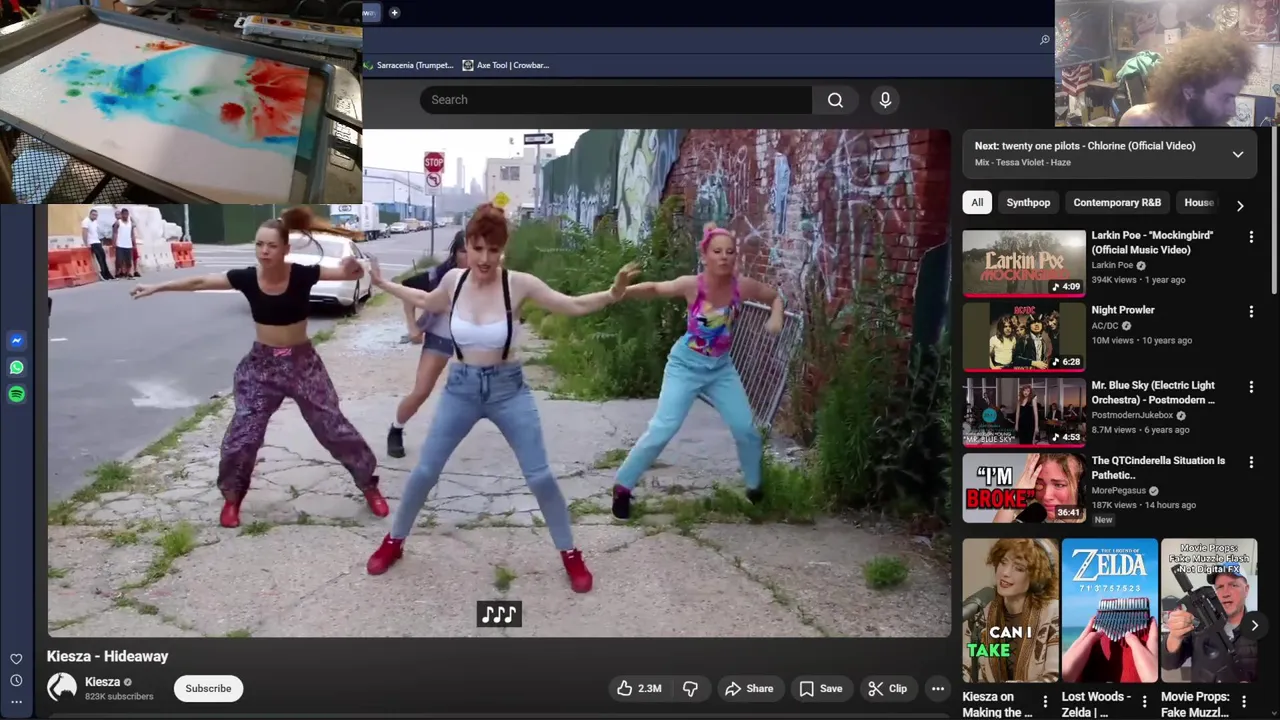The image size is (1280, 720).
Task: Switch to the Hideaway browser tab
Action: [x=369, y=13]
